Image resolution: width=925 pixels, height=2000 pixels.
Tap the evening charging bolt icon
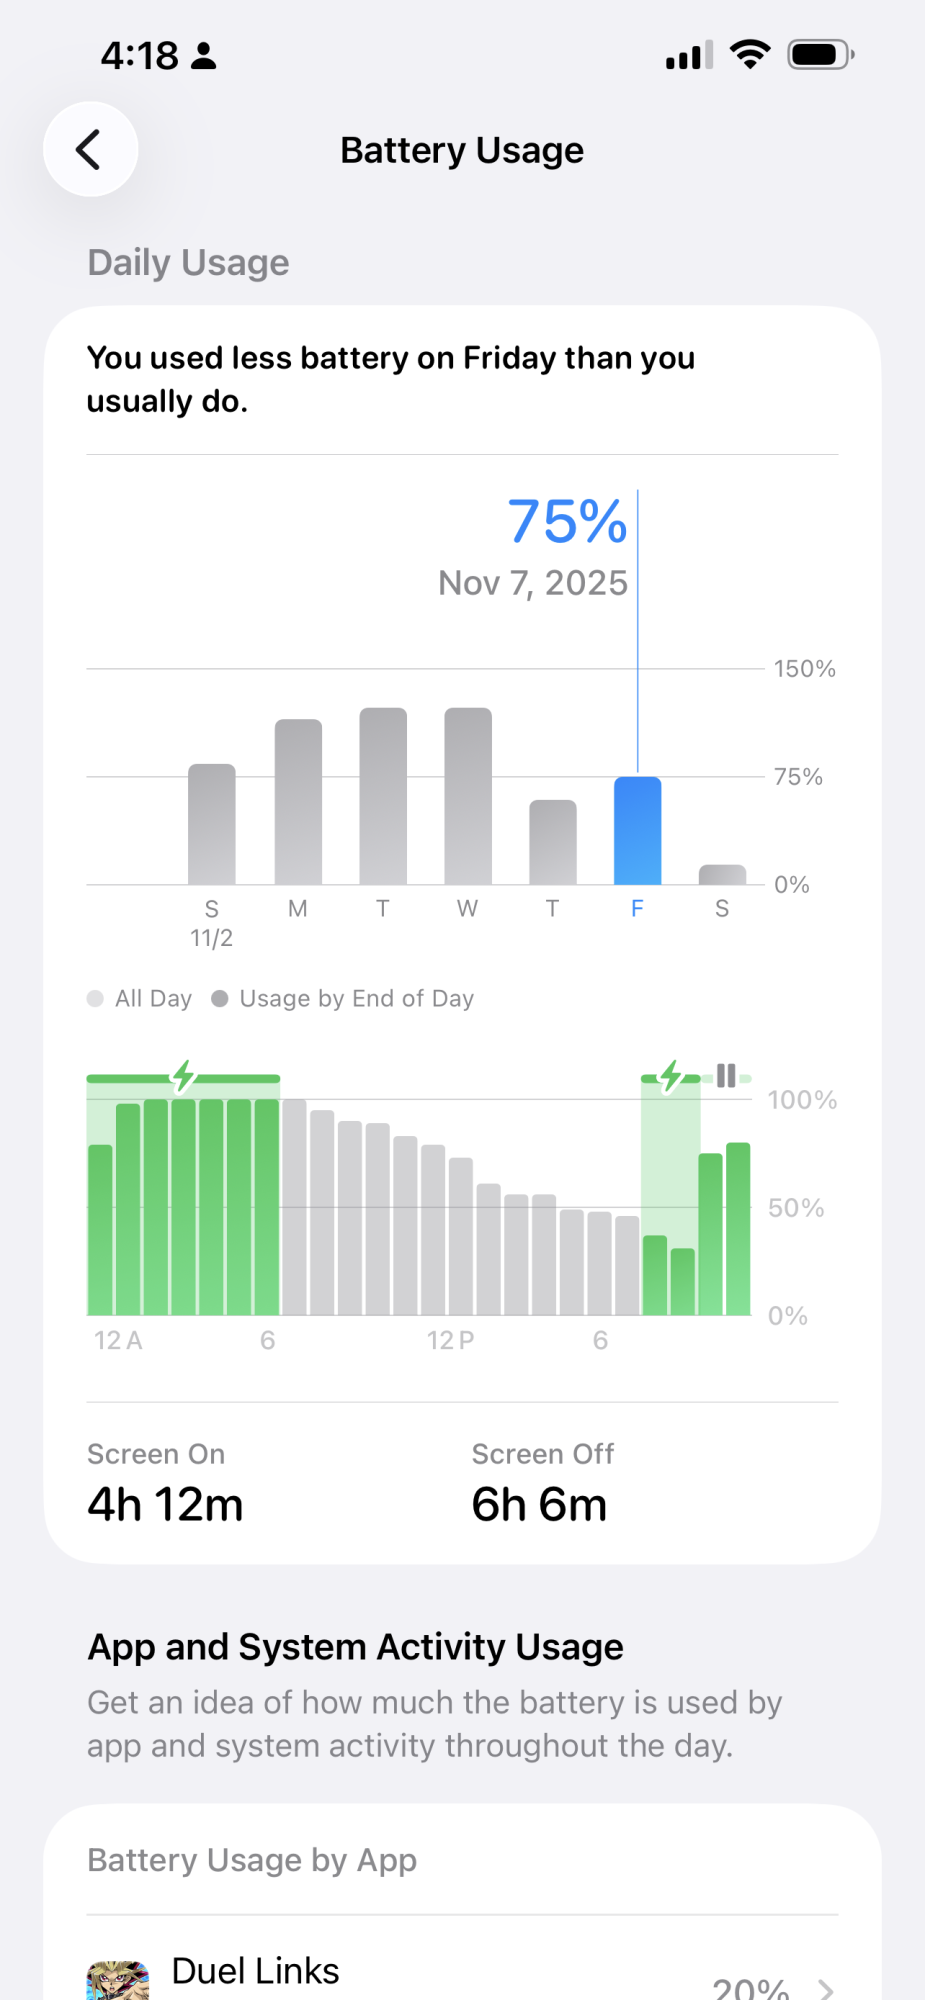[671, 1077]
